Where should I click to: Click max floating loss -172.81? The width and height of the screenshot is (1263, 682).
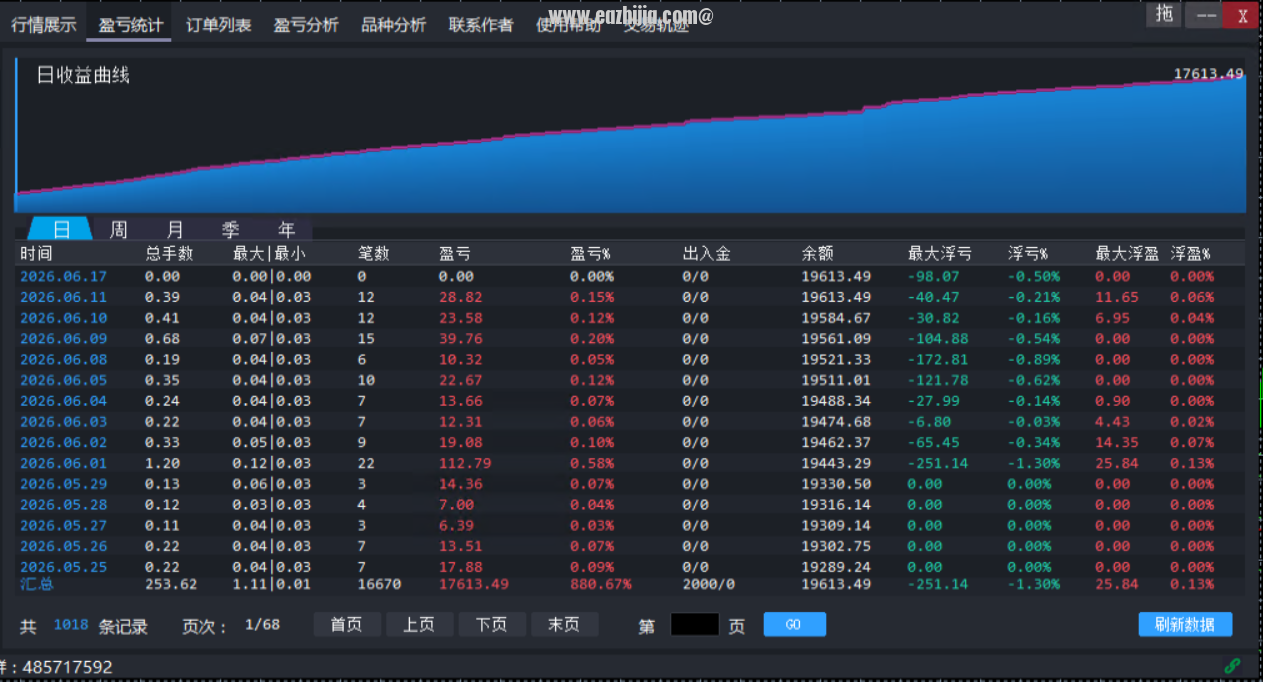pyautogui.click(x=938, y=359)
